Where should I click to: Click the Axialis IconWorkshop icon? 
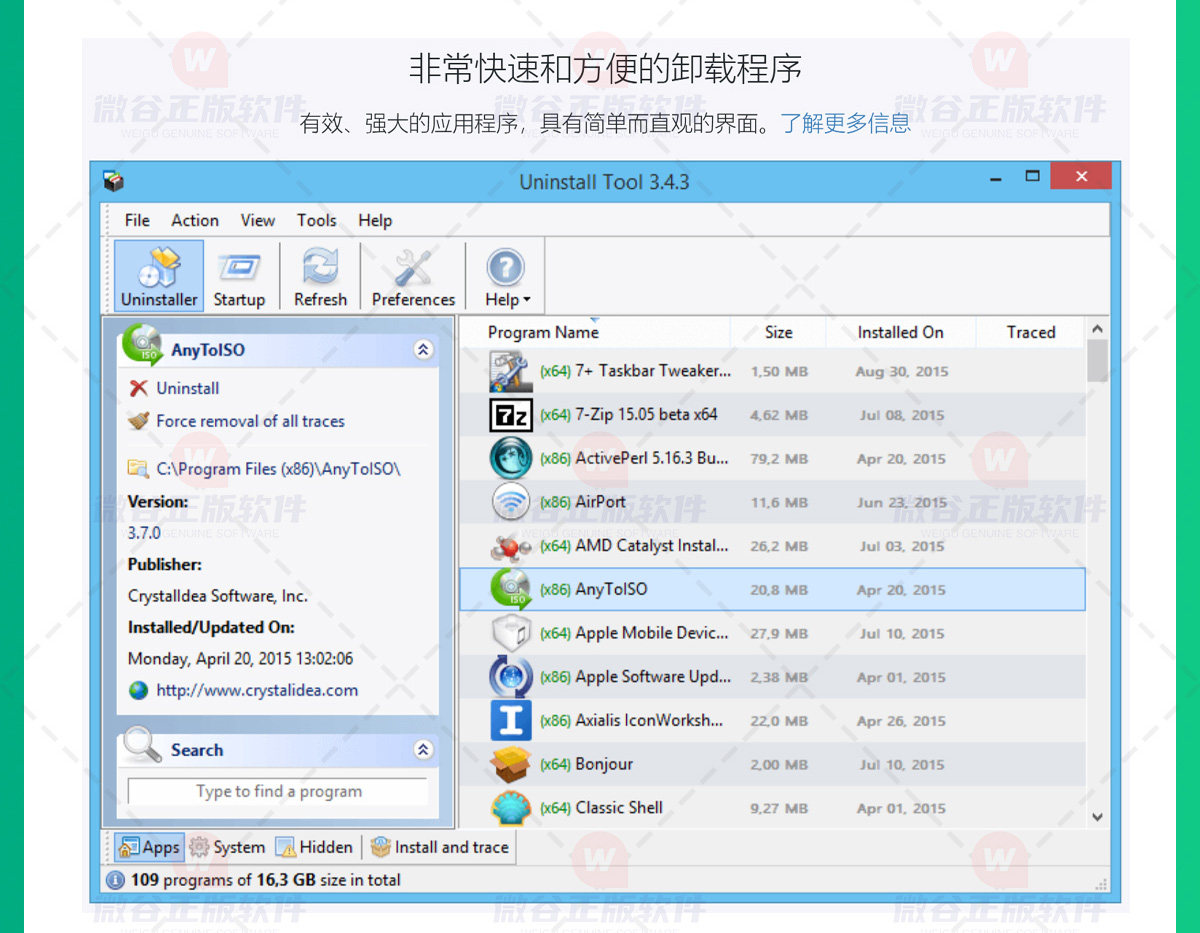510,720
